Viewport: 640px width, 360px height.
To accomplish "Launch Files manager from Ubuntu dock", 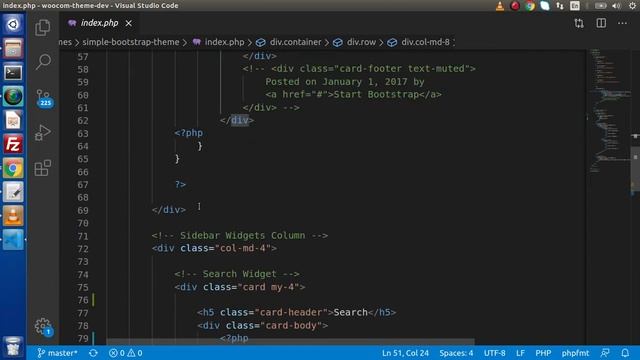I will coord(13,49).
